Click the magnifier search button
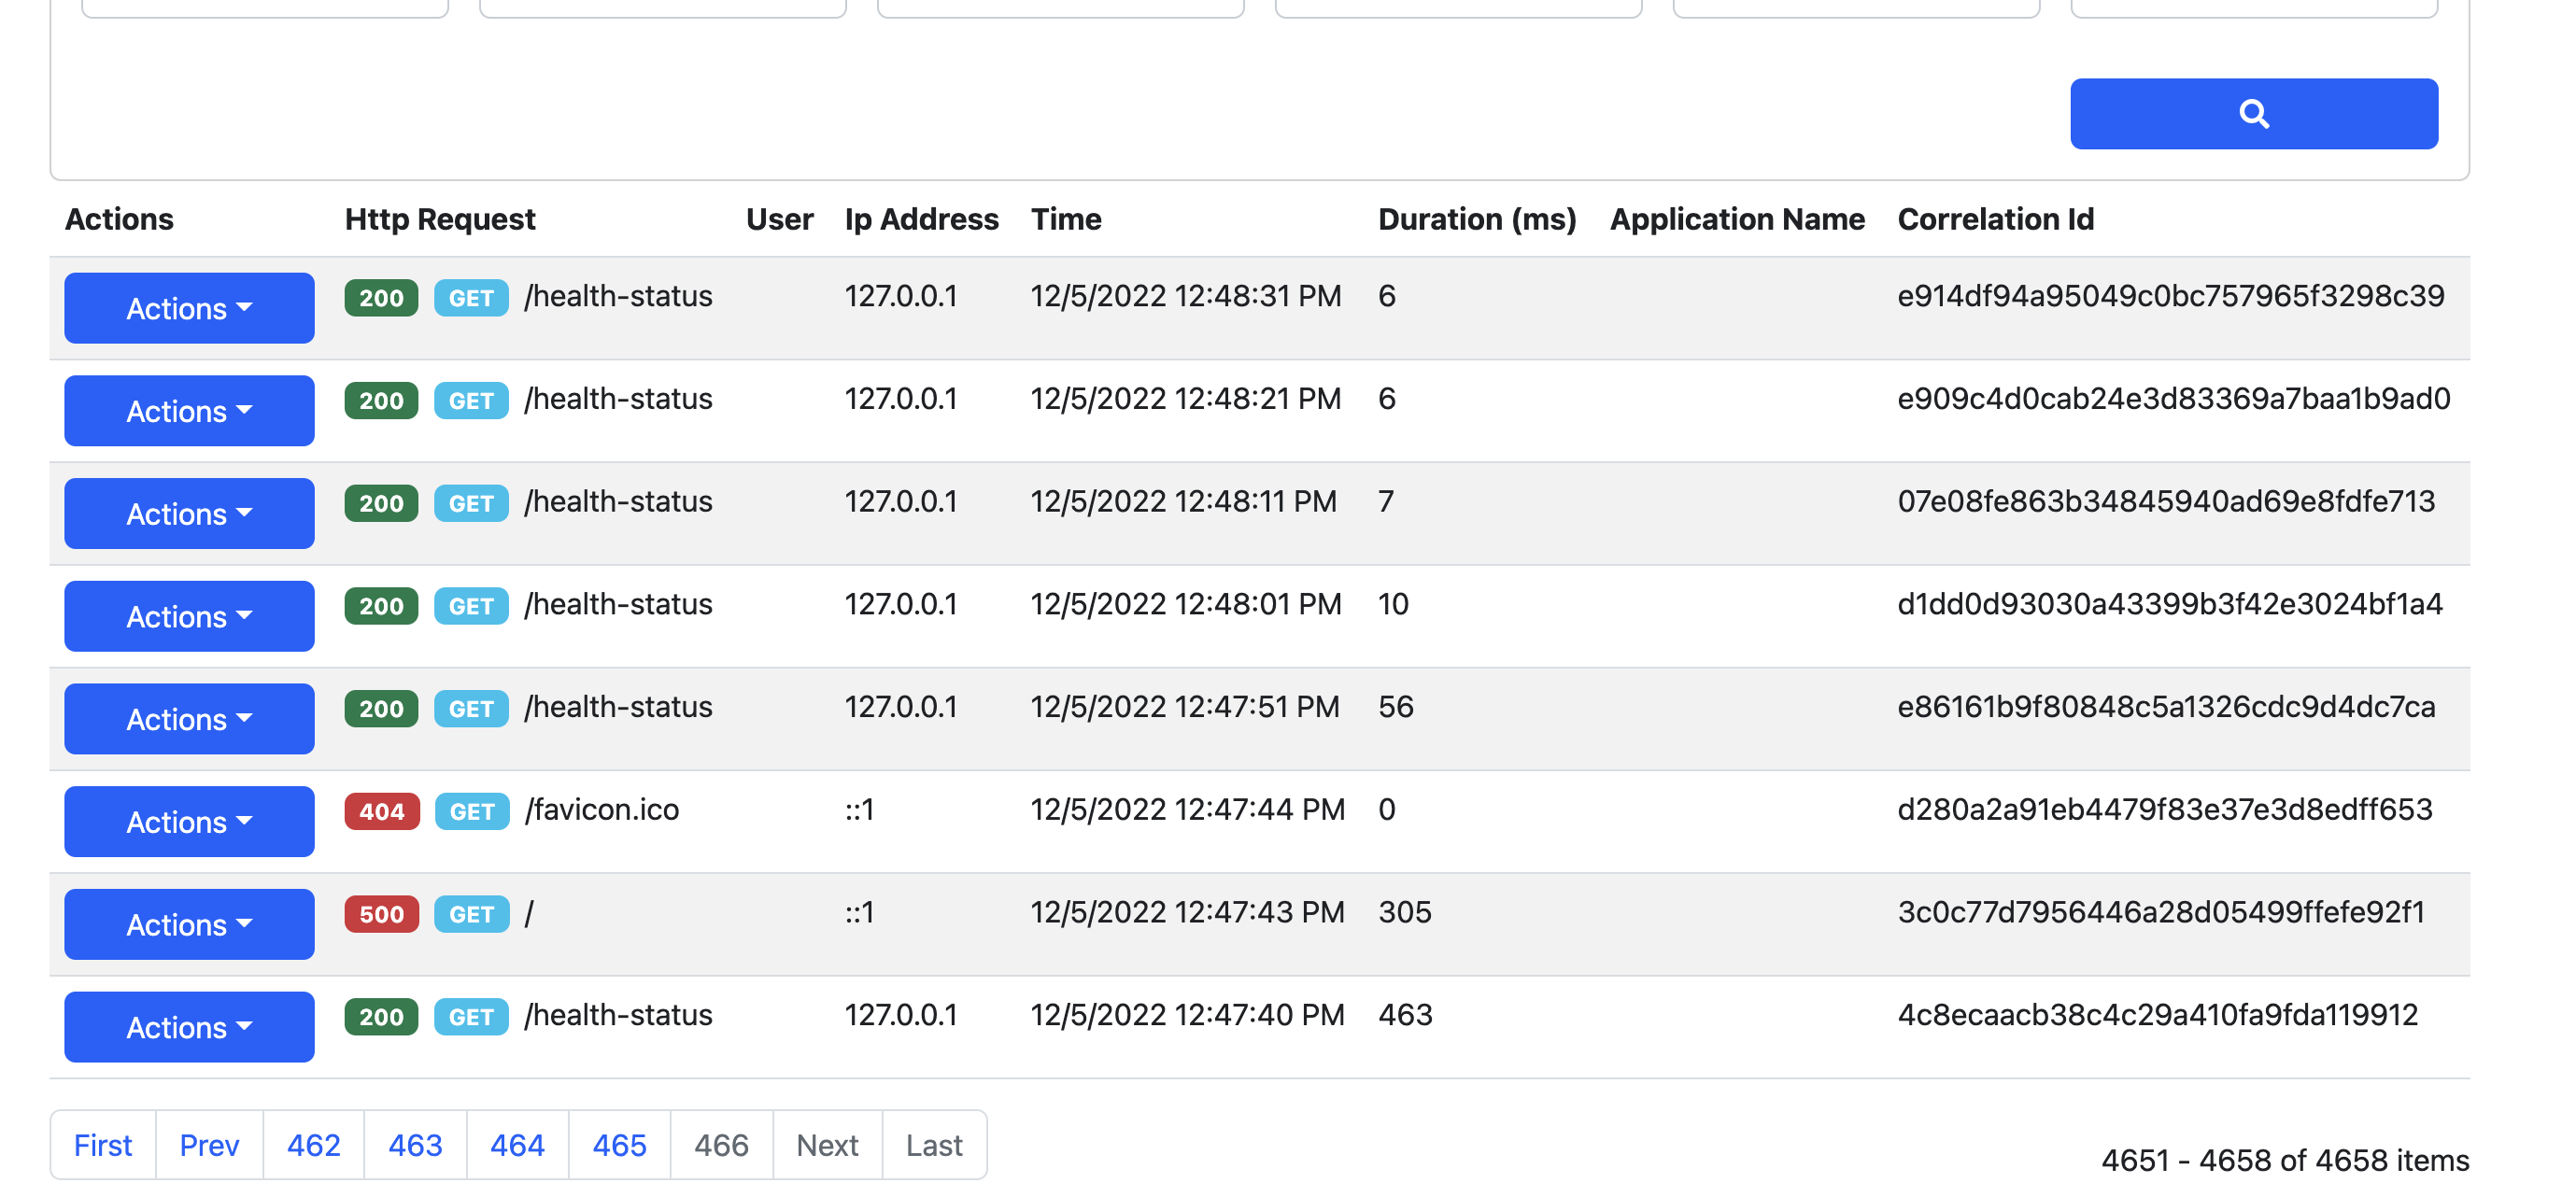Screen dimensions: 2576x1197 point(2252,113)
